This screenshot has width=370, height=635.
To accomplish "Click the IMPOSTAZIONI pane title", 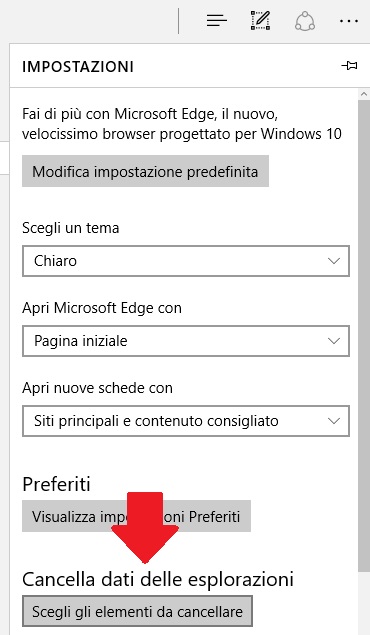I will [x=78, y=67].
